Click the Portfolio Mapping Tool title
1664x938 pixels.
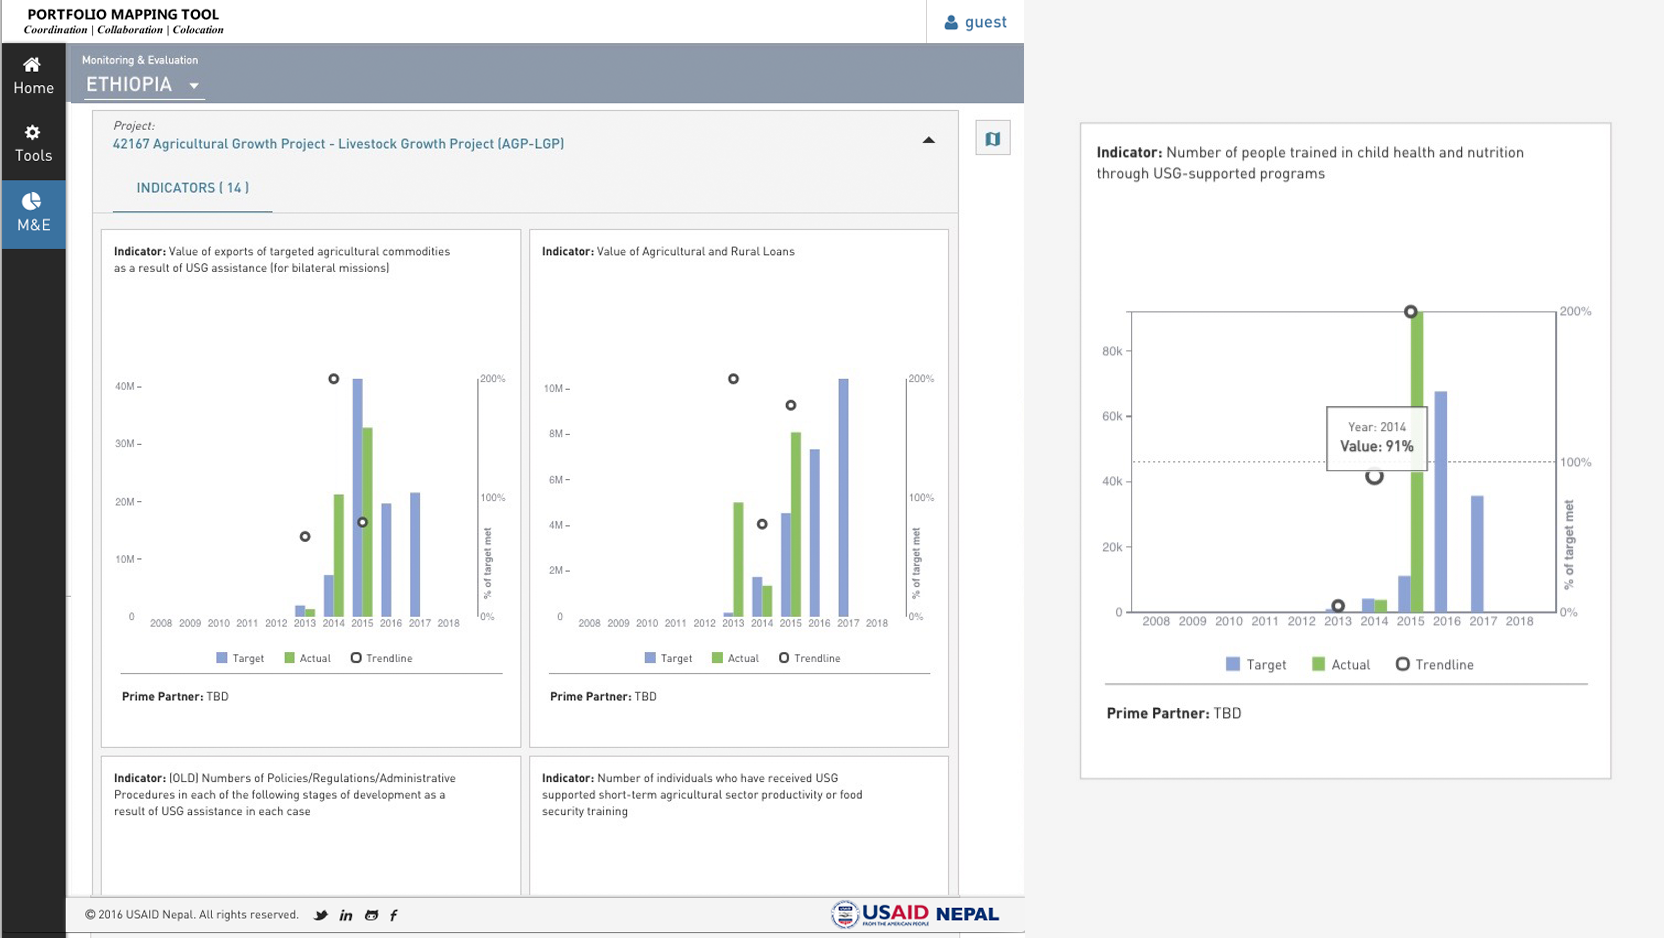[123, 15]
